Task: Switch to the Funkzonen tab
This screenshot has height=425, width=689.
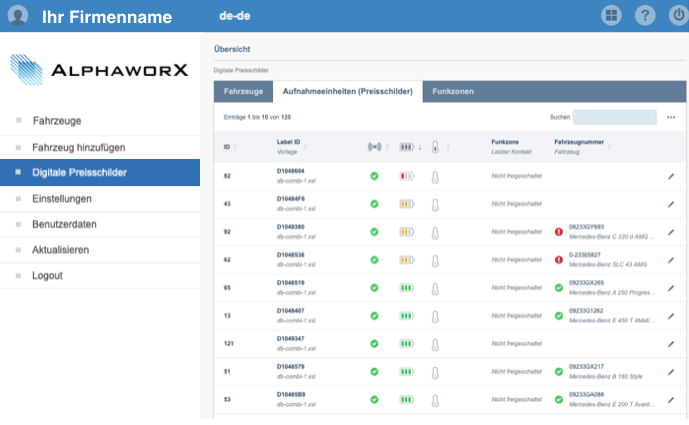Action: click(x=453, y=91)
